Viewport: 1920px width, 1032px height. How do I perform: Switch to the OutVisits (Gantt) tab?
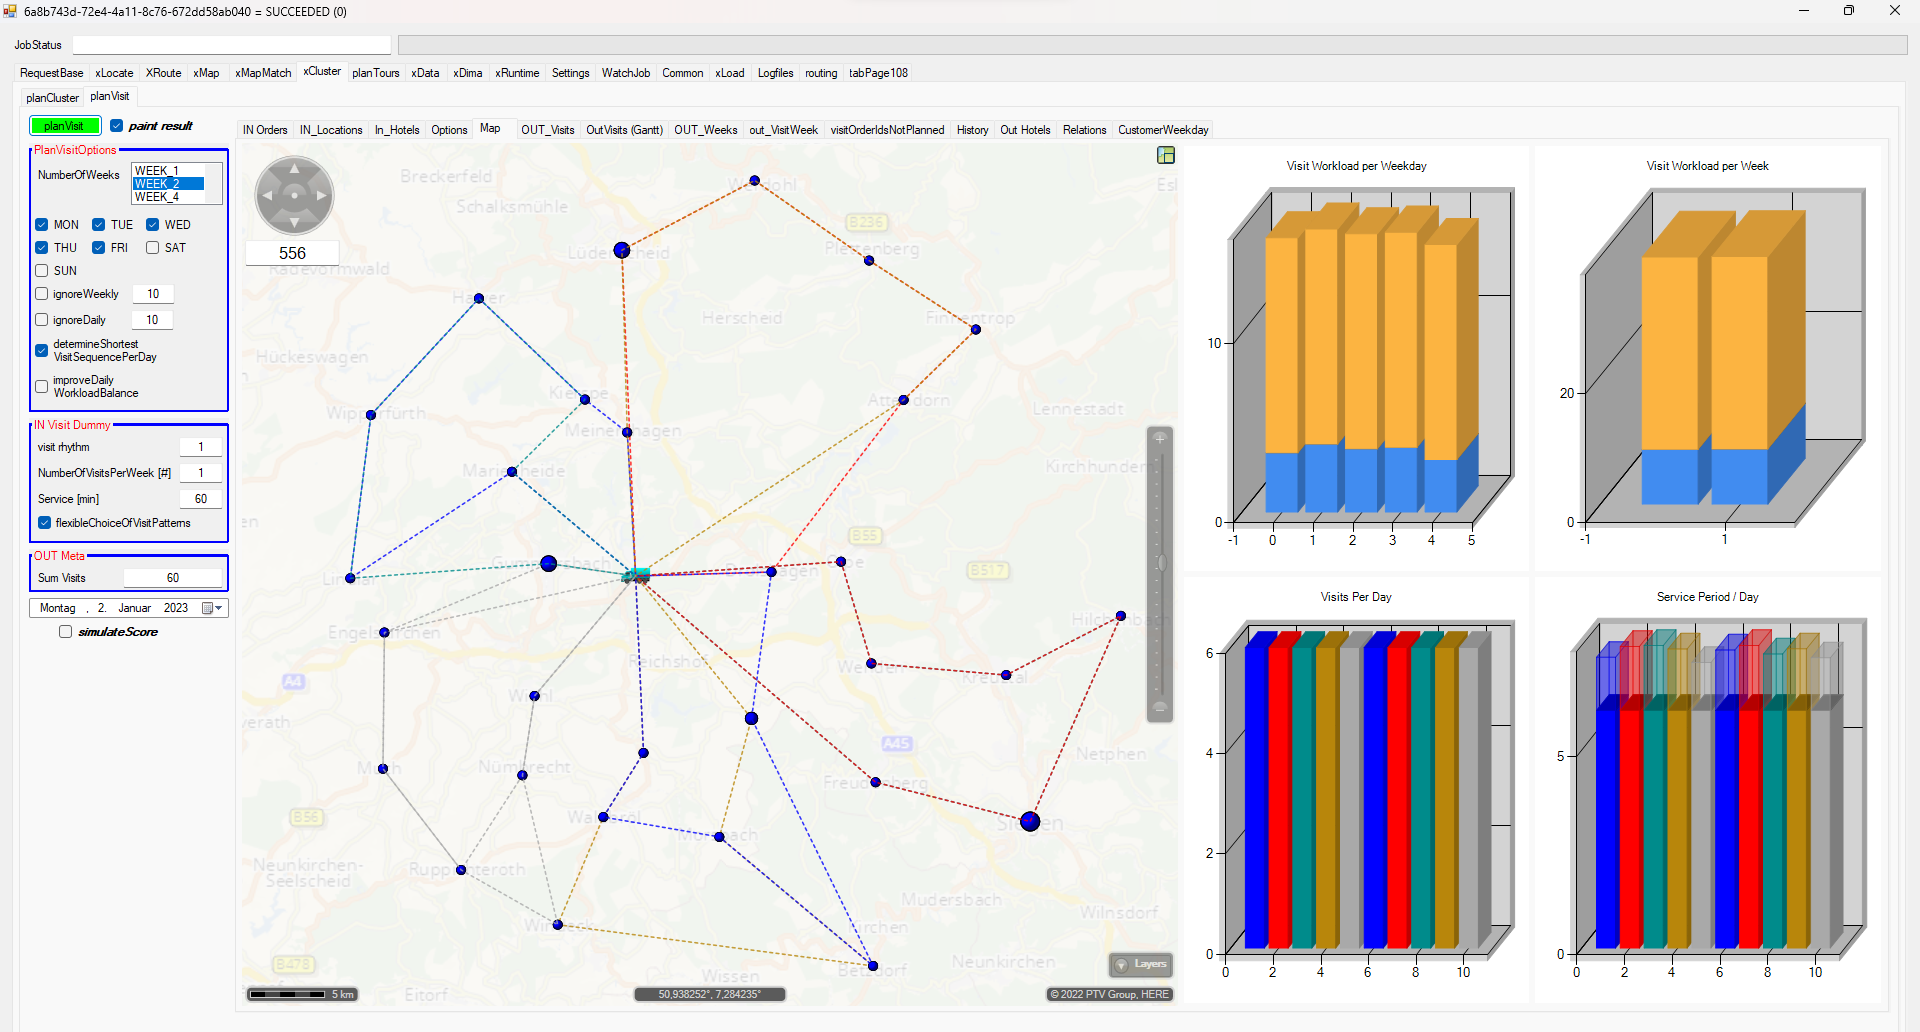tap(624, 130)
